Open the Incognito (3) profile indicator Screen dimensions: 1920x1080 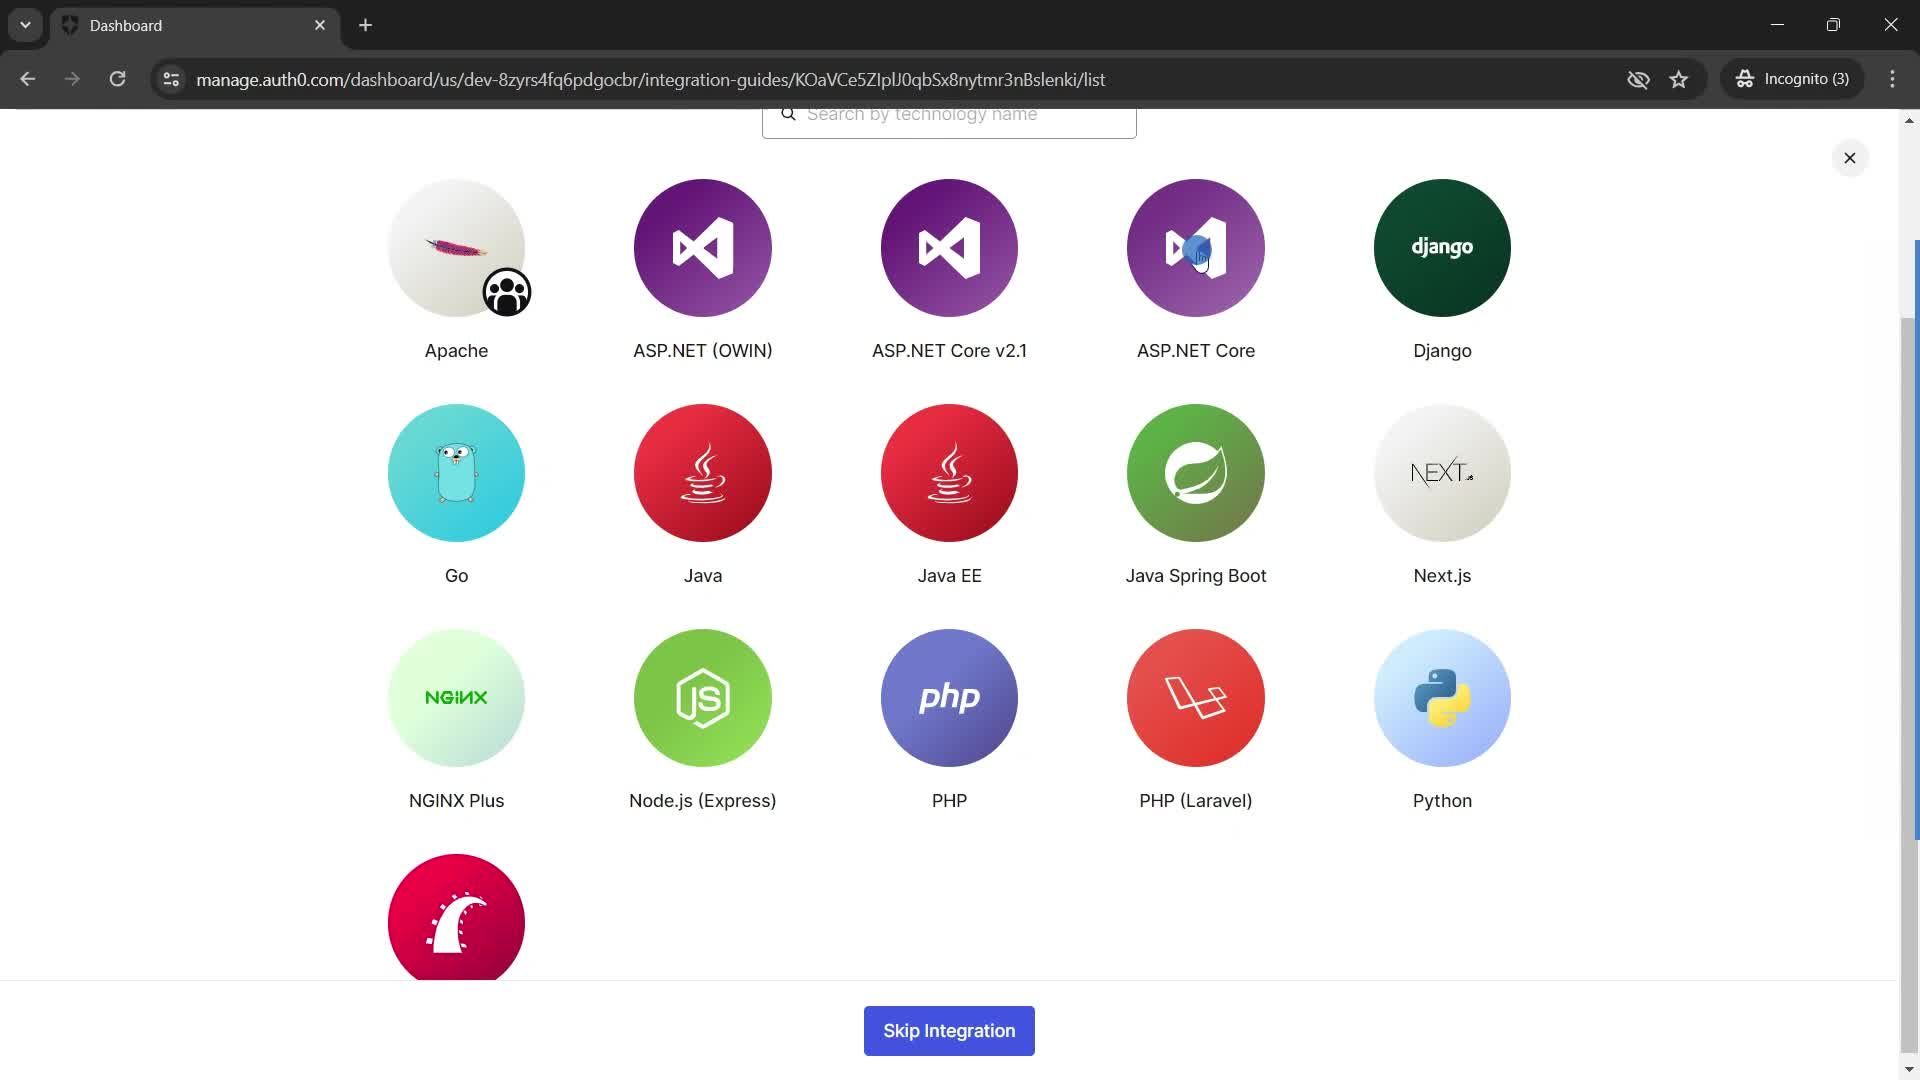click(1792, 79)
